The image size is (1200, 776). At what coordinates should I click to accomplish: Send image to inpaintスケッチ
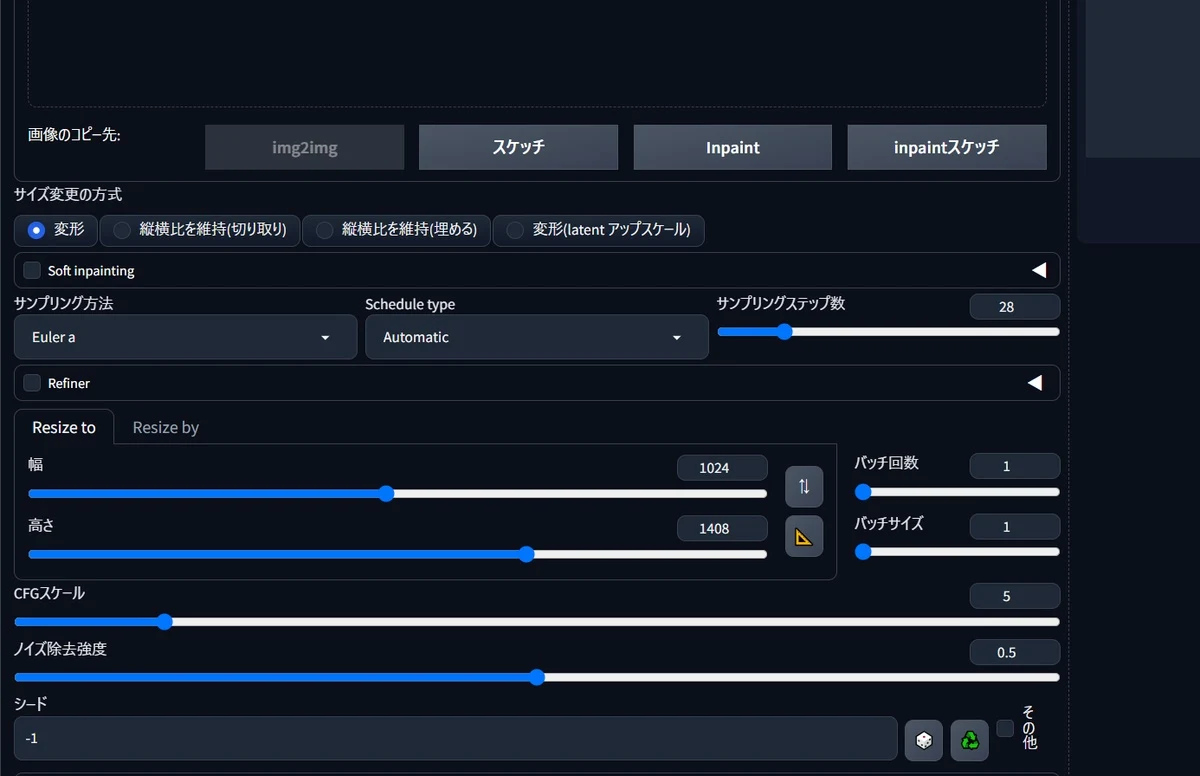pos(947,147)
